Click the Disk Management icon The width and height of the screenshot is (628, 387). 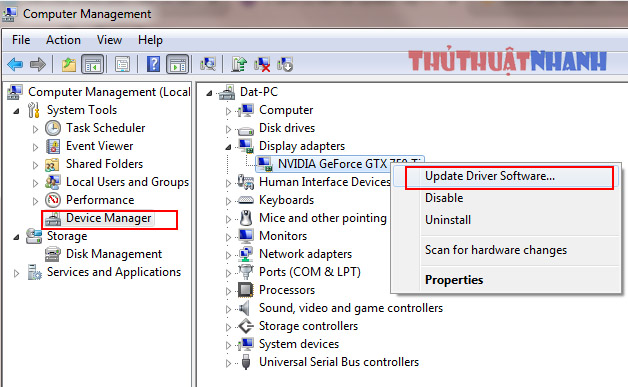53,254
